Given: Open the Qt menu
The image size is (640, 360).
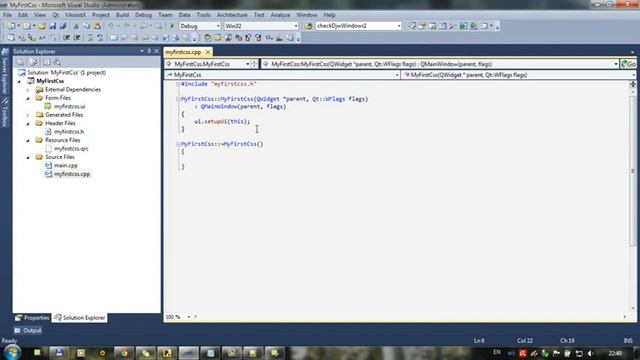Looking at the screenshot, I should [56, 15].
